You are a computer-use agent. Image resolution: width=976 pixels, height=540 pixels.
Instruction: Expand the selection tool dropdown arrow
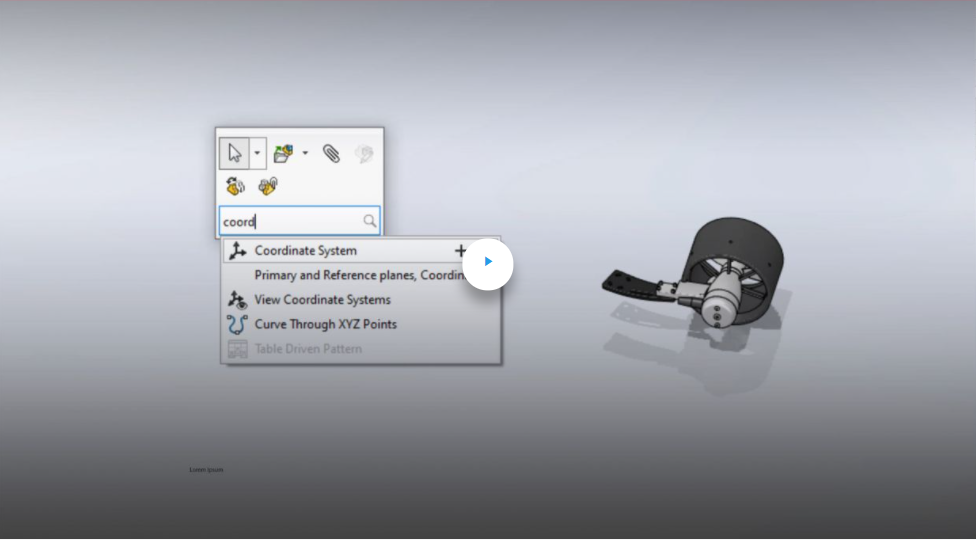[x=257, y=154]
